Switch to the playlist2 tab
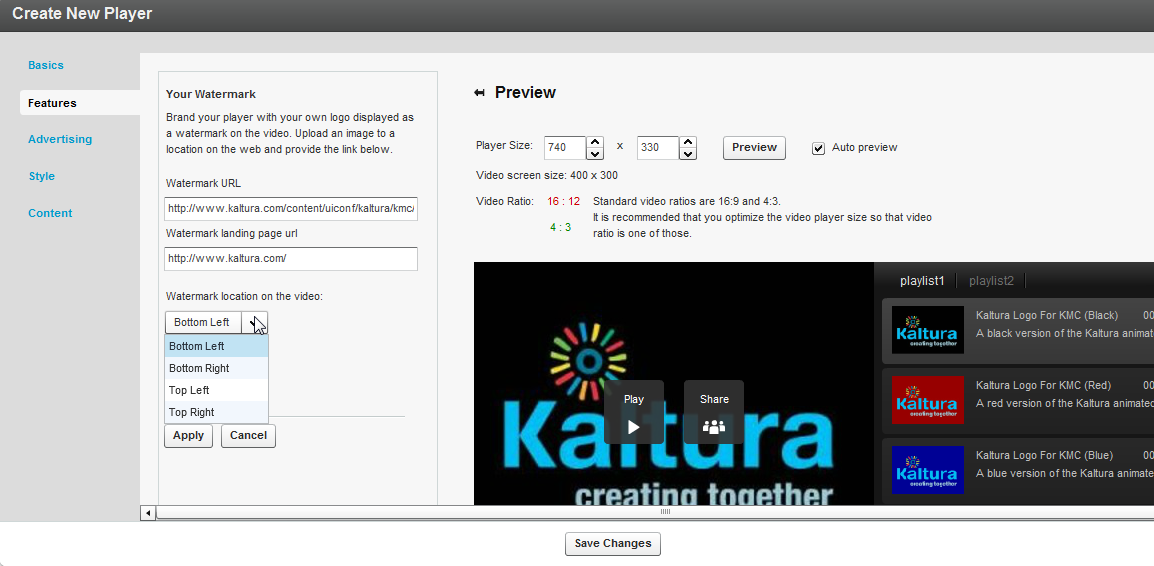Image resolution: width=1154 pixels, height=566 pixels. pos(991,280)
